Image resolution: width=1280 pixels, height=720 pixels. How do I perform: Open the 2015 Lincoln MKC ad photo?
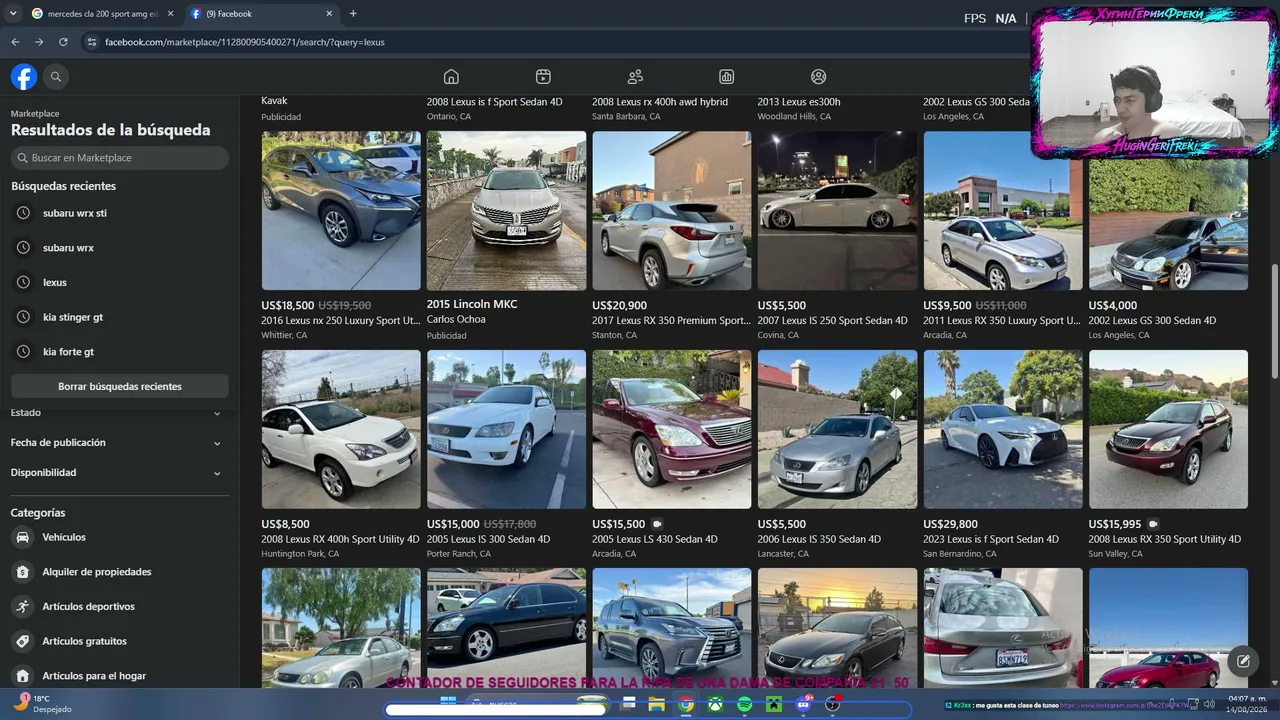click(x=506, y=211)
